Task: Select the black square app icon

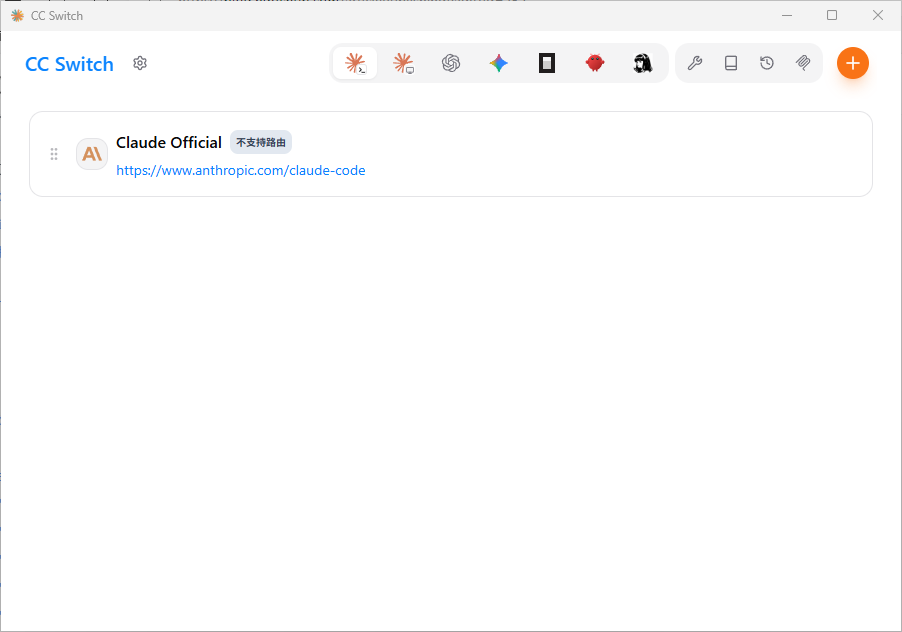Action: (546, 63)
